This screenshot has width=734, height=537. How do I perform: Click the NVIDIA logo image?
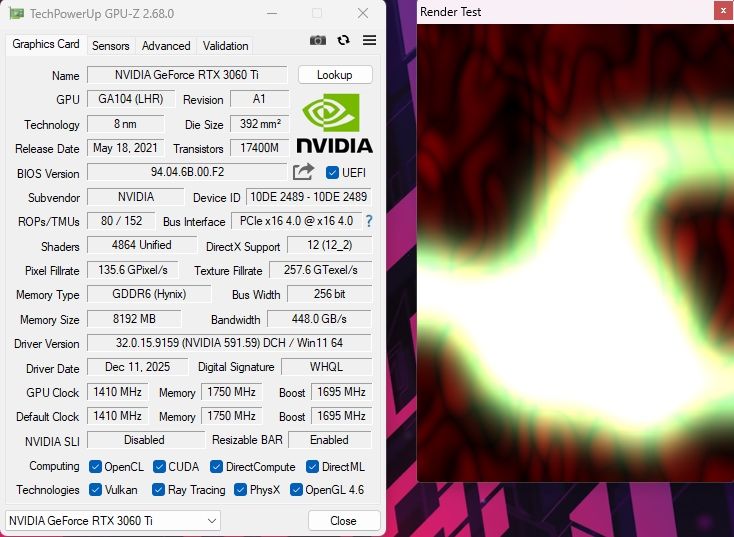coord(334,123)
